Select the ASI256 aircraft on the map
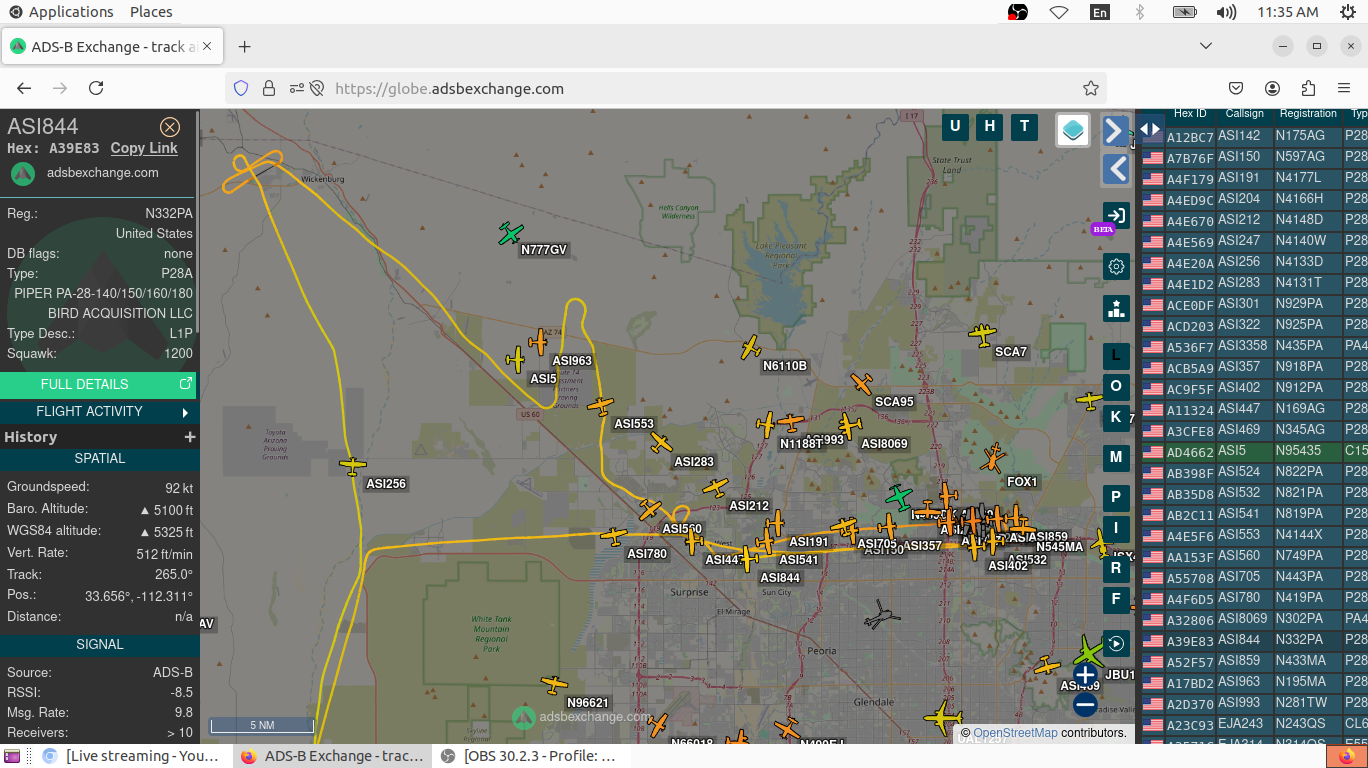Image resolution: width=1368 pixels, height=768 pixels. [353, 465]
